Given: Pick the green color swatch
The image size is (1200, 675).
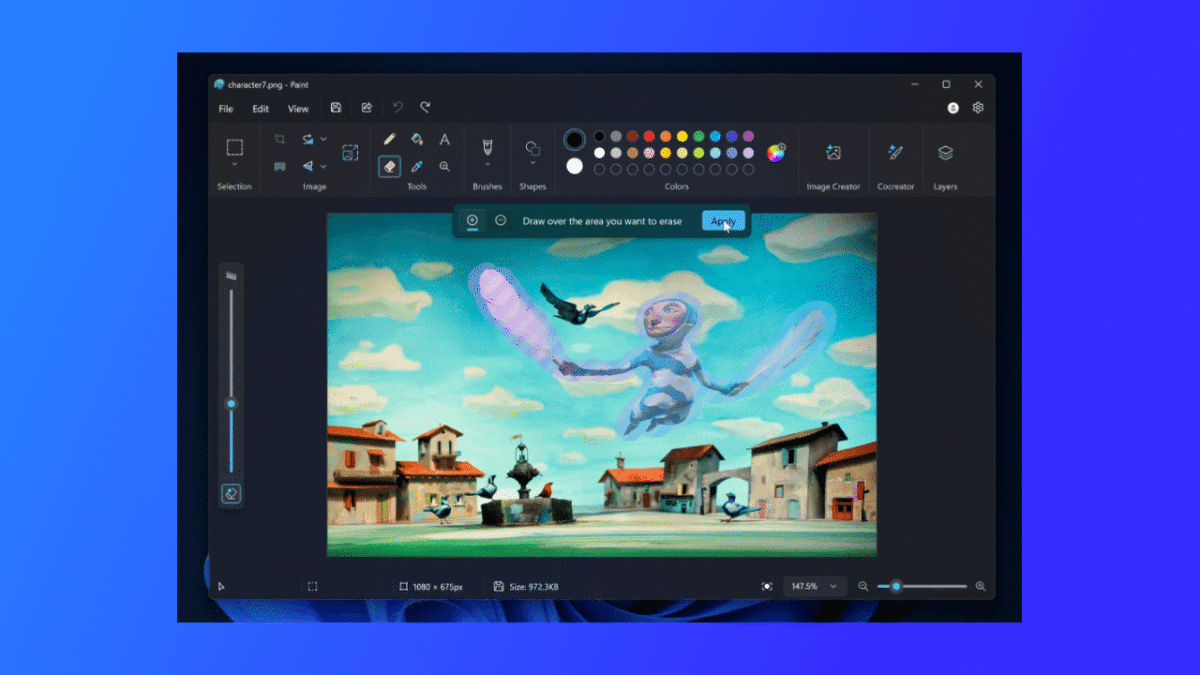Looking at the screenshot, I should (699, 136).
